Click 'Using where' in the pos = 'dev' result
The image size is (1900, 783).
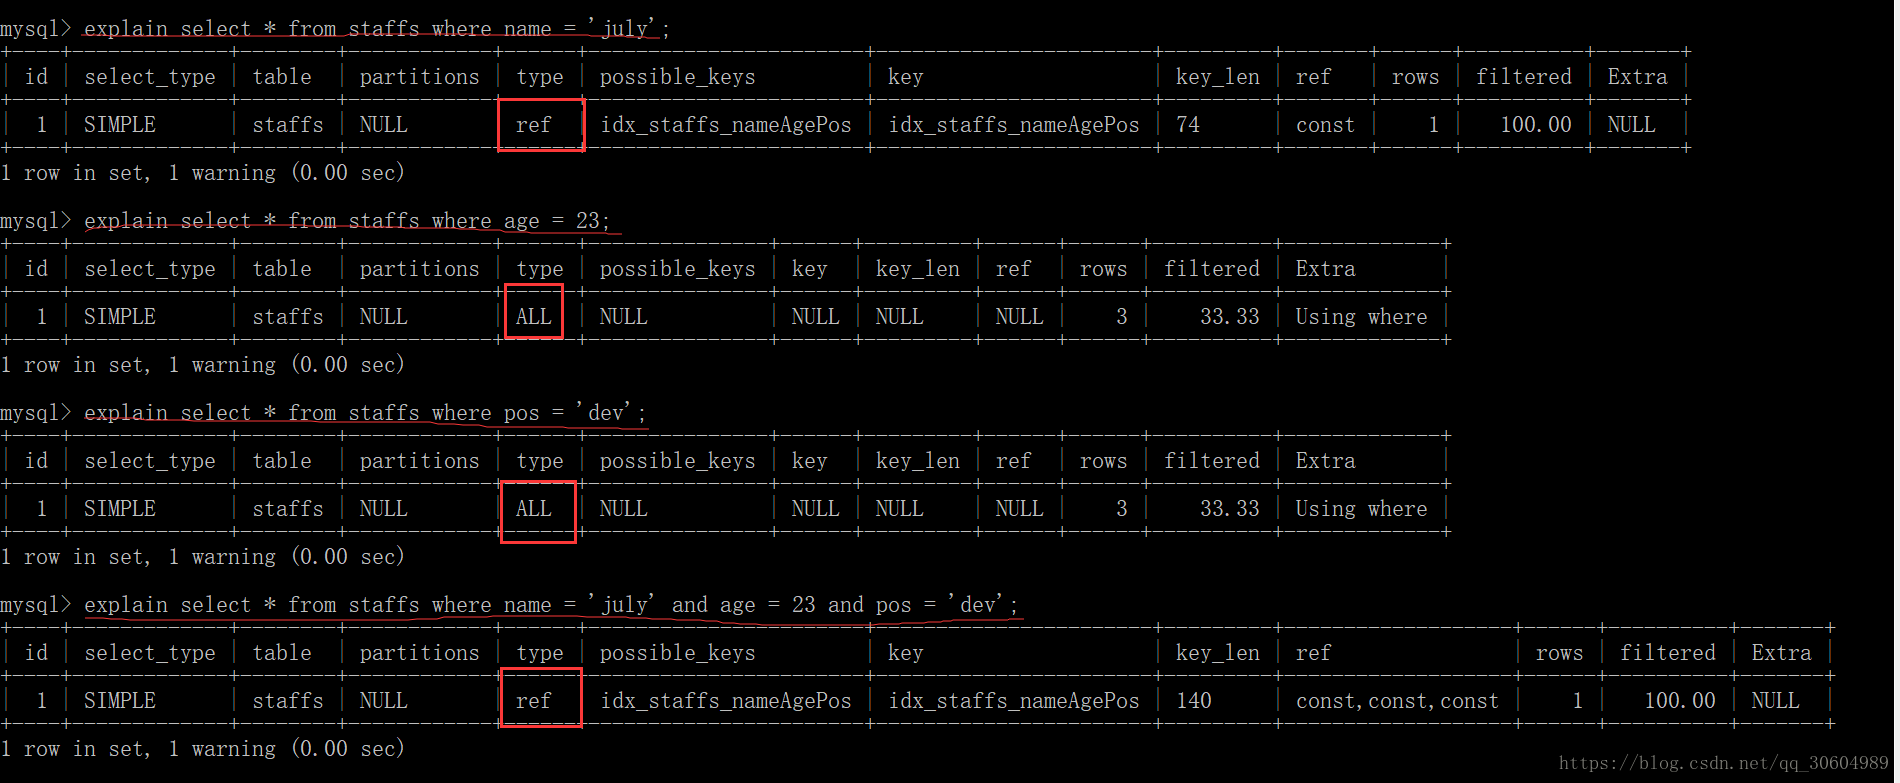coord(1361,508)
